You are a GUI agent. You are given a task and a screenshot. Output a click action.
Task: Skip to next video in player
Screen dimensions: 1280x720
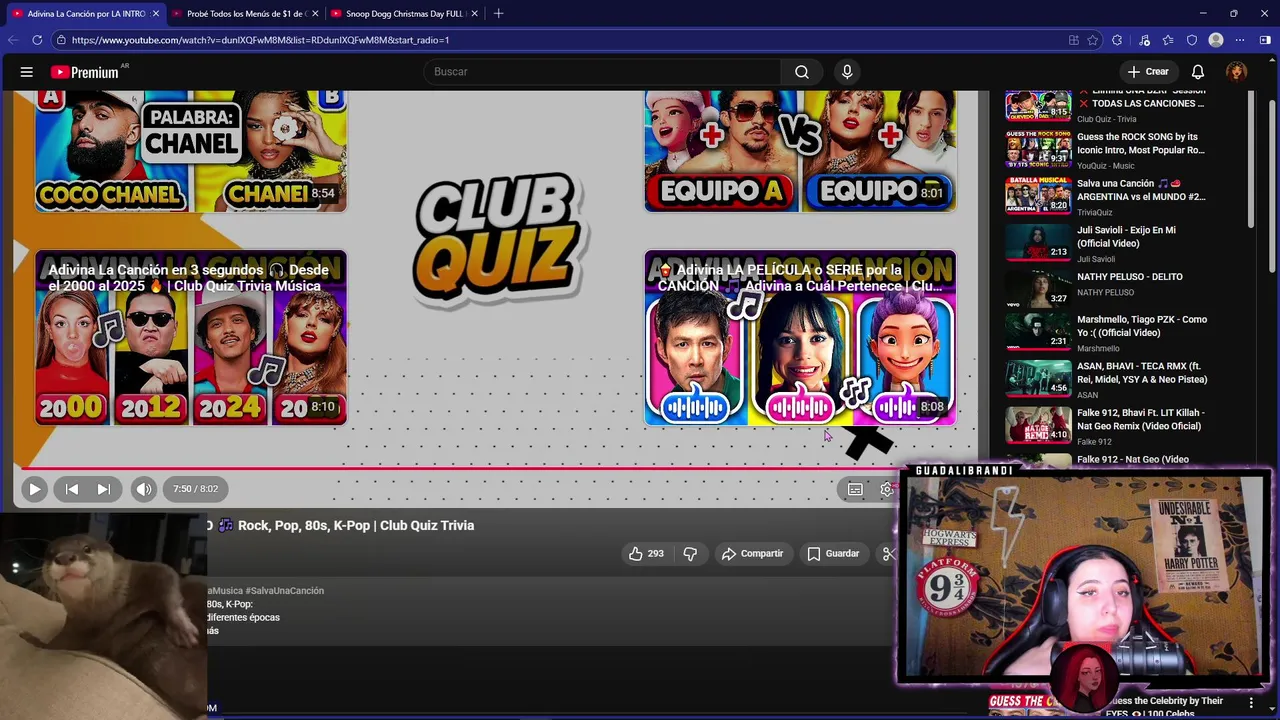tap(104, 489)
